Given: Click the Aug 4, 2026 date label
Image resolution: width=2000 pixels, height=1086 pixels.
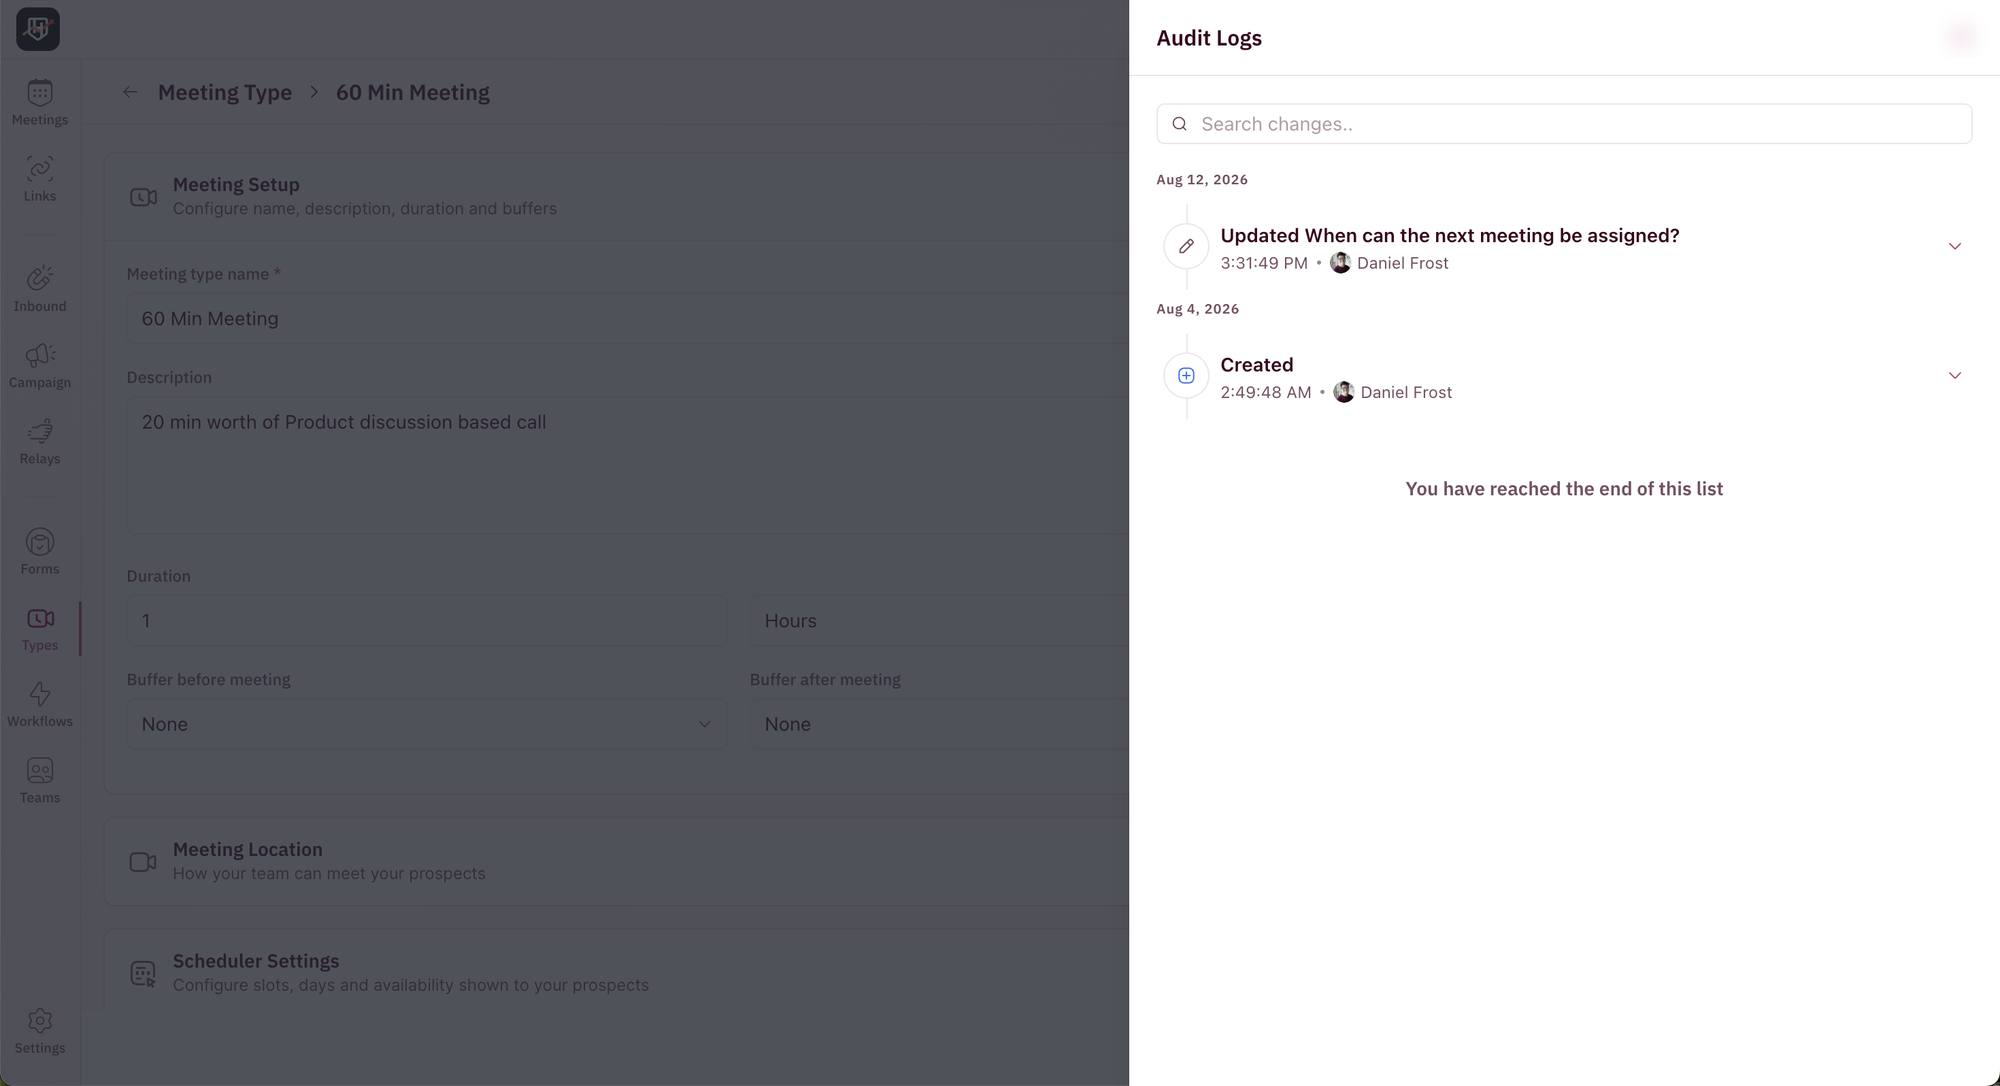Looking at the screenshot, I should (x=1198, y=309).
